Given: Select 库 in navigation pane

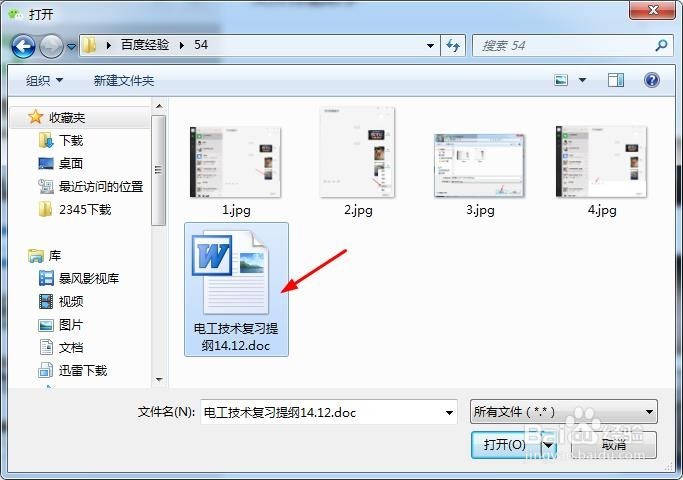Looking at the screenshot, I should (55, 256).
